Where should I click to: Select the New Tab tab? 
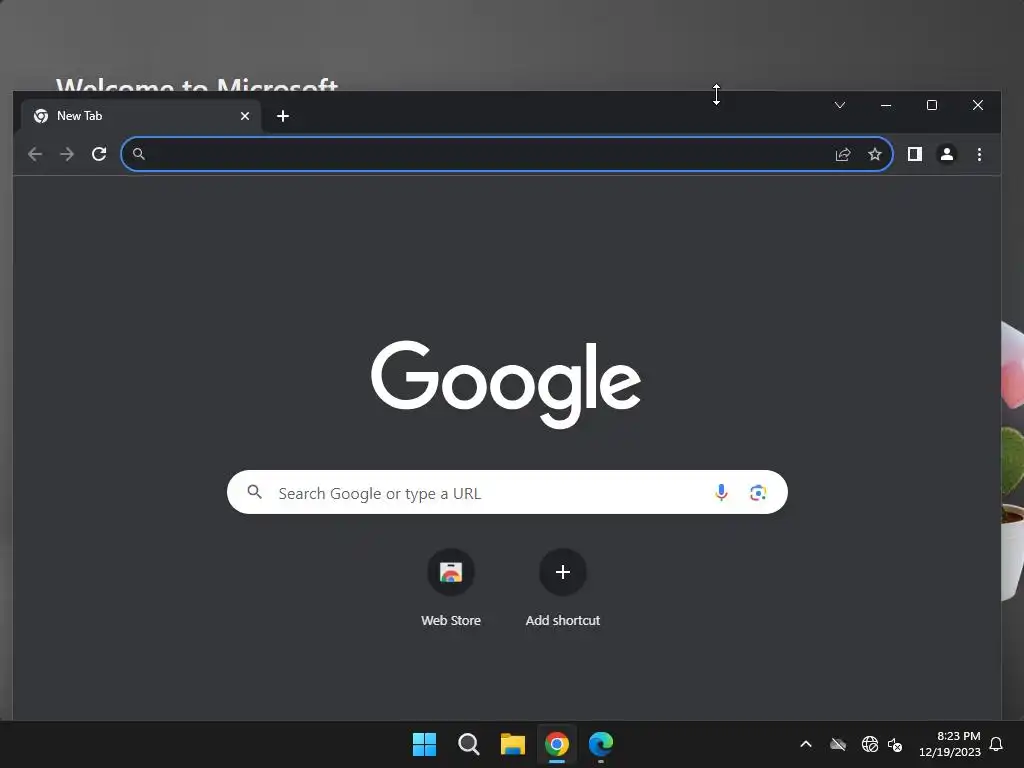[x=140, y=116]
